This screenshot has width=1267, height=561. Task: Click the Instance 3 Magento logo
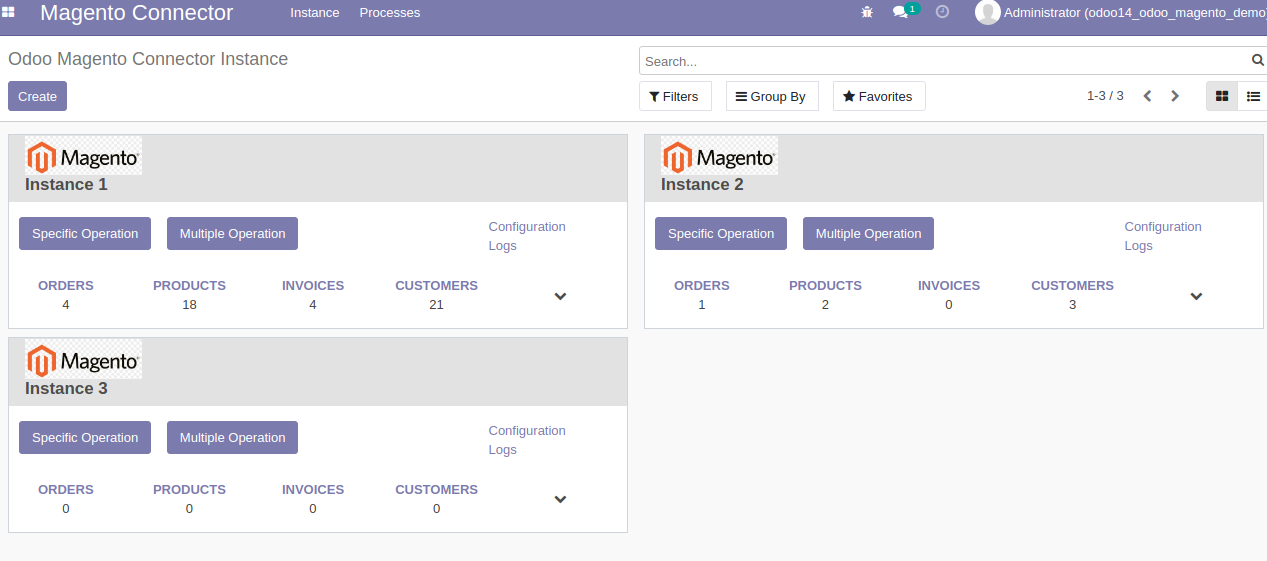(x=83, y=360)
